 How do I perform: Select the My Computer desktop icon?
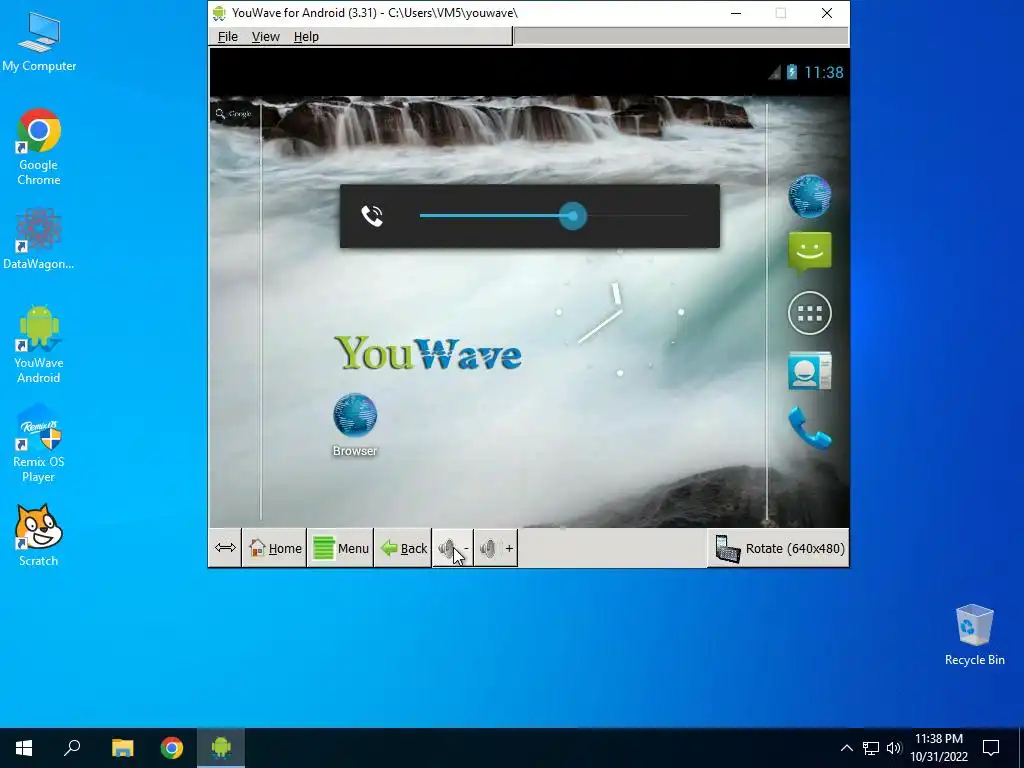pyautogui.click(x=39, y=42)
